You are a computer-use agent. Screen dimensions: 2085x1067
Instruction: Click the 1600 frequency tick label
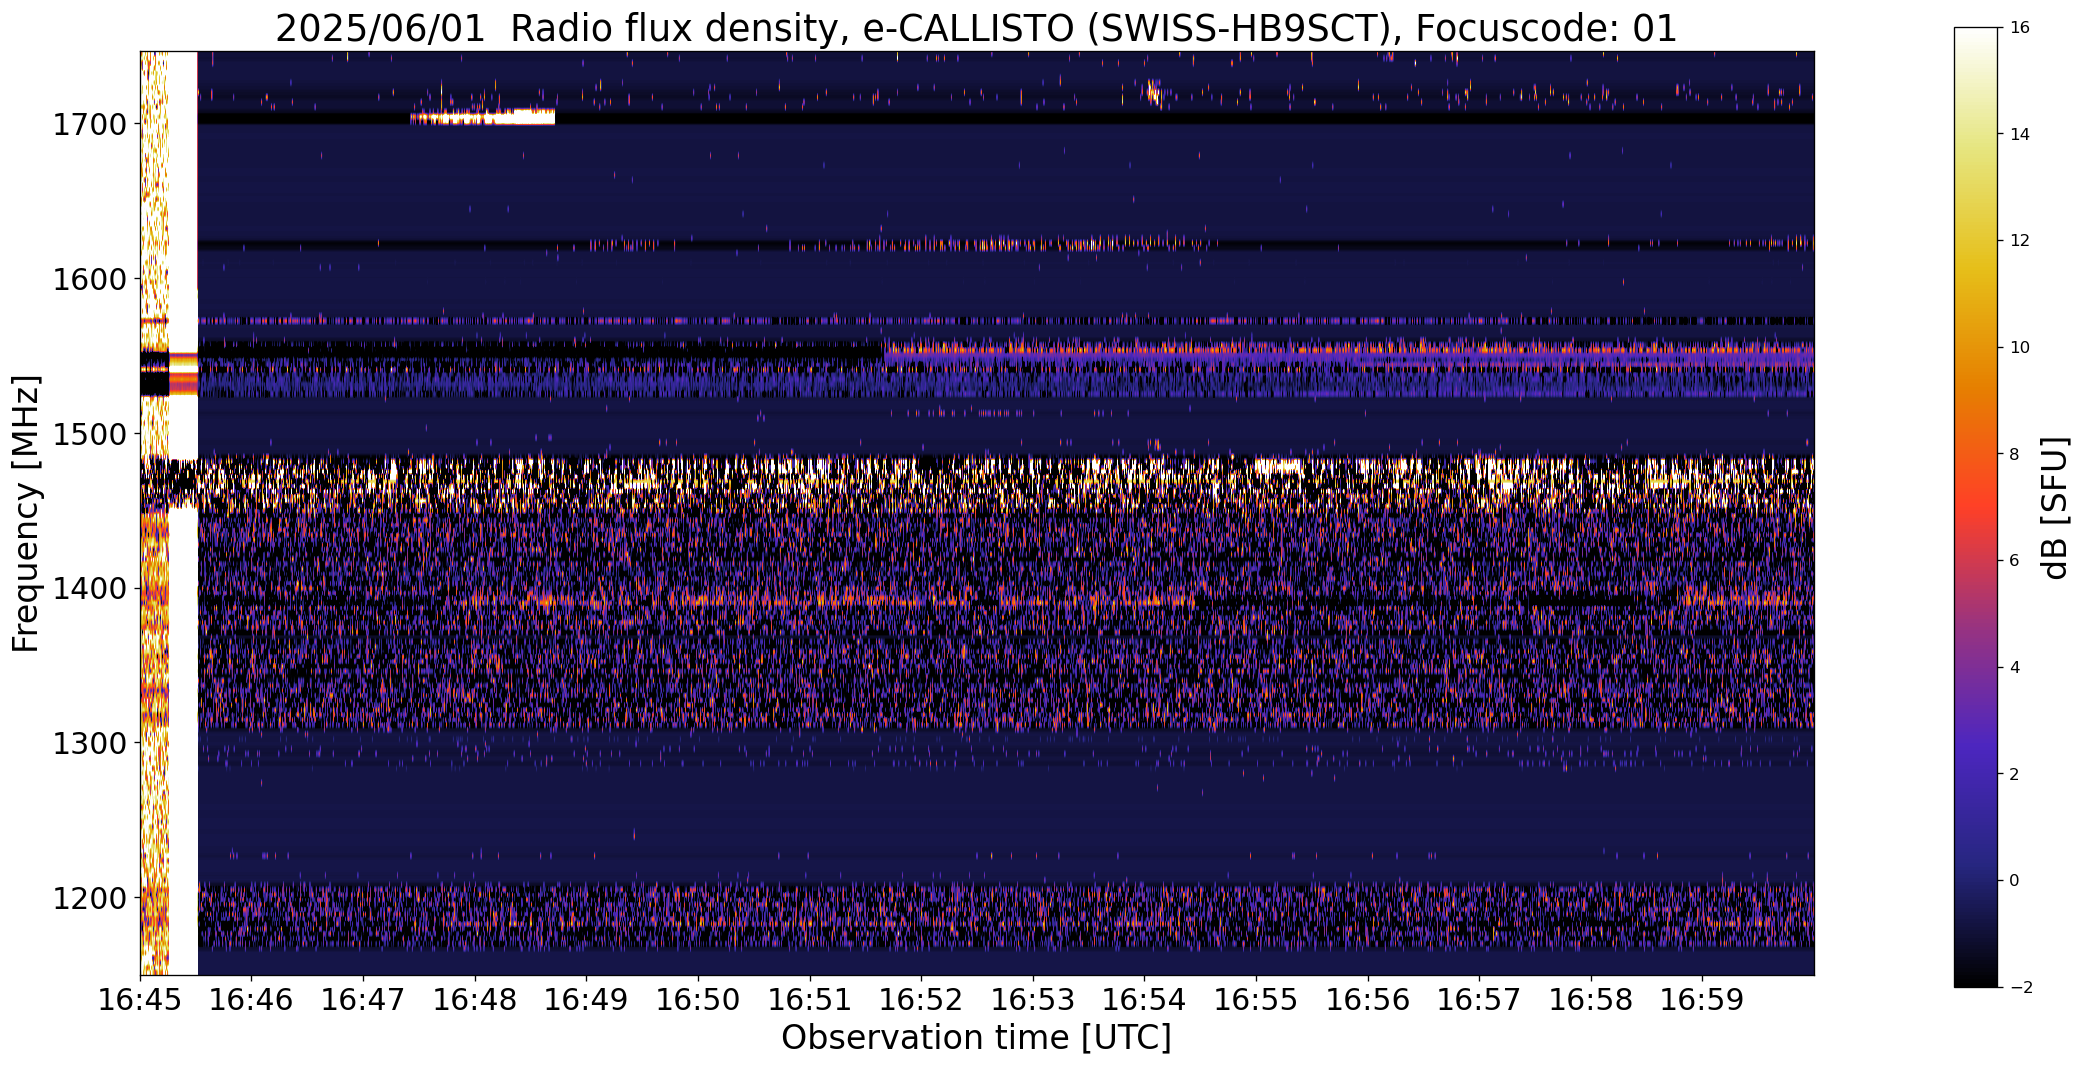(x=89, y=279)
